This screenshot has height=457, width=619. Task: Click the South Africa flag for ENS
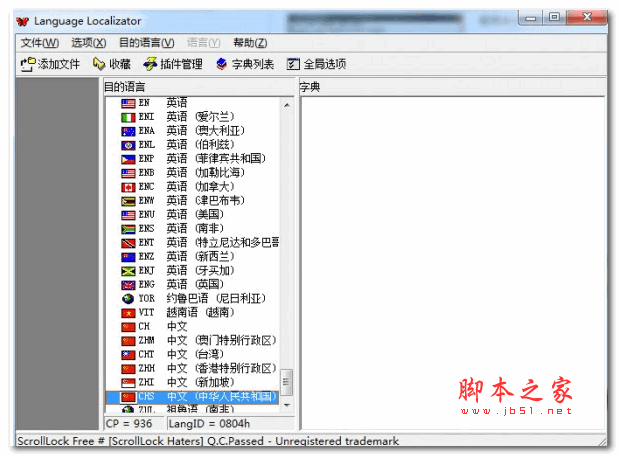pyautogui.click(x=128, y=229)
